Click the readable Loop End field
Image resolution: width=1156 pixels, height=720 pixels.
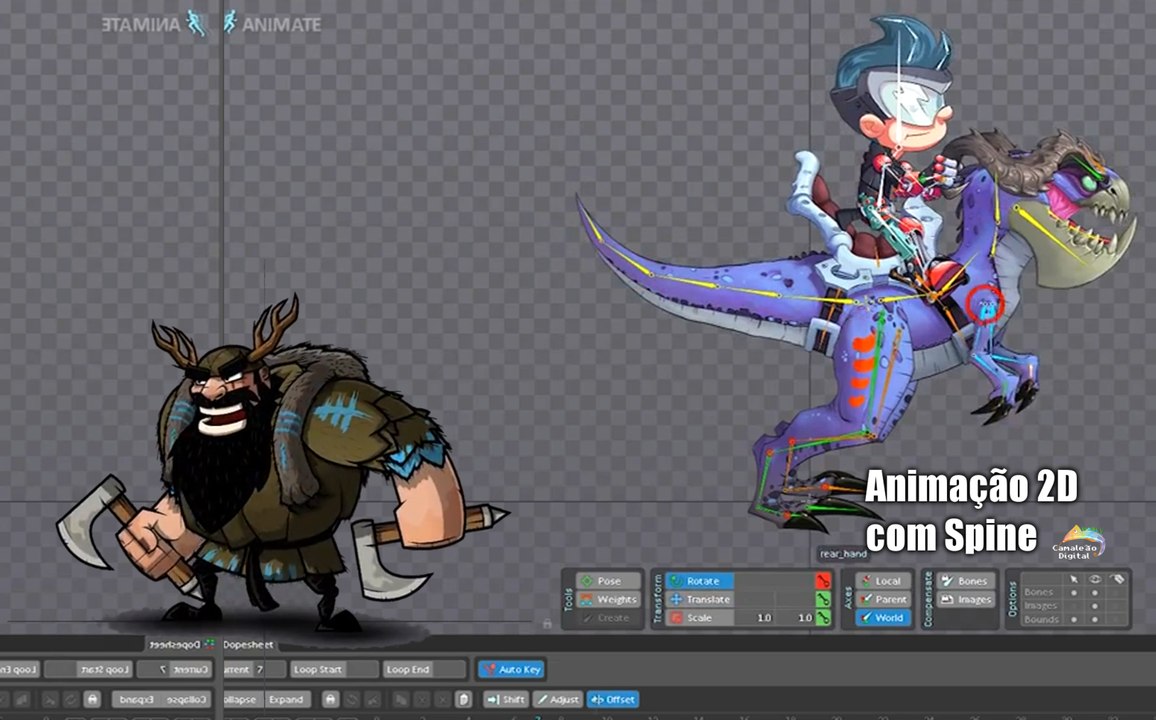(x=425, y=669)
